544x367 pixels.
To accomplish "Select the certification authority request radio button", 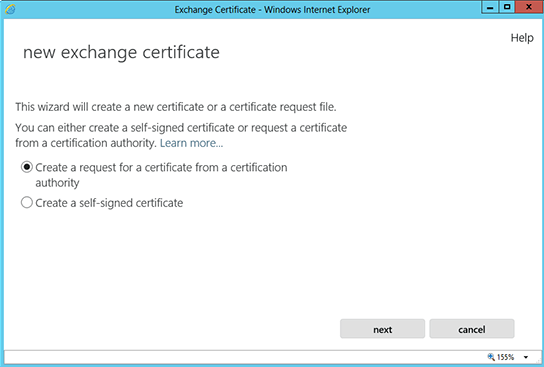I will coord(27,167).
